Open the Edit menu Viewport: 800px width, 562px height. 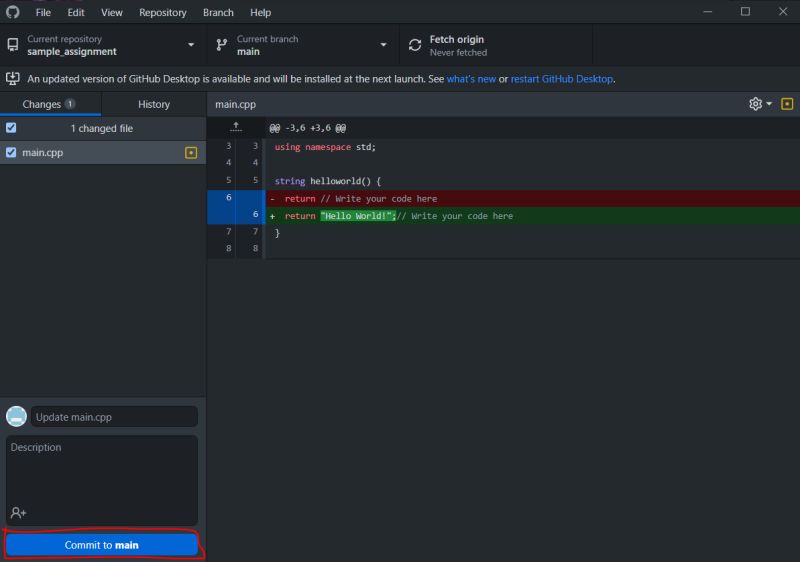76,12
